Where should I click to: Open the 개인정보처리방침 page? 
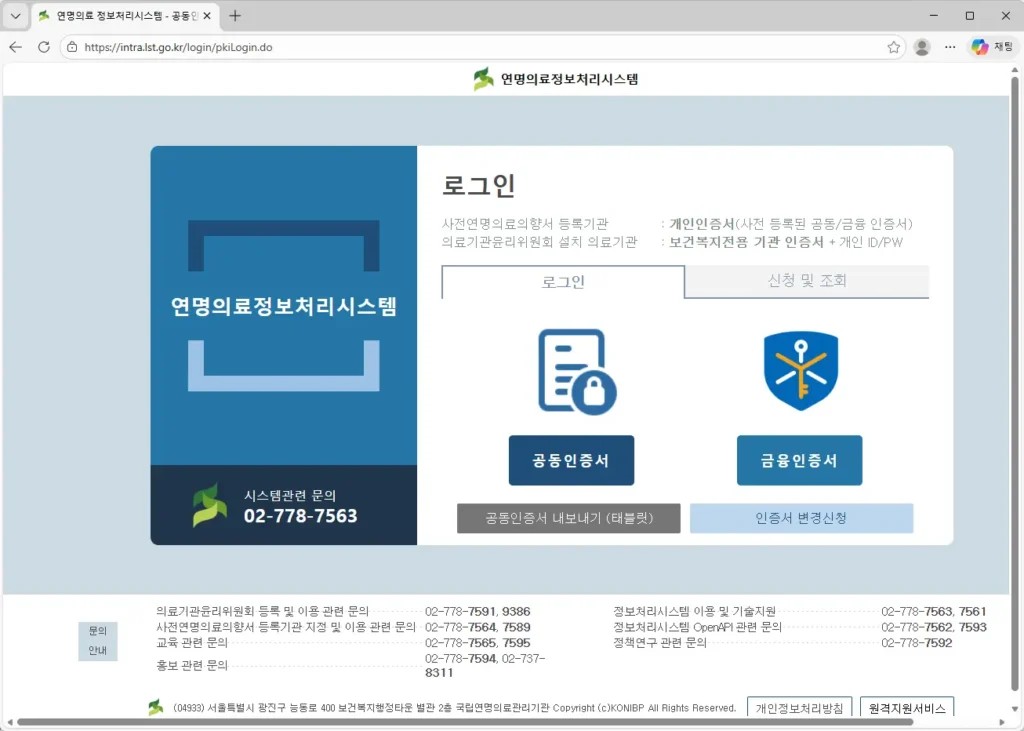[799, 708]
